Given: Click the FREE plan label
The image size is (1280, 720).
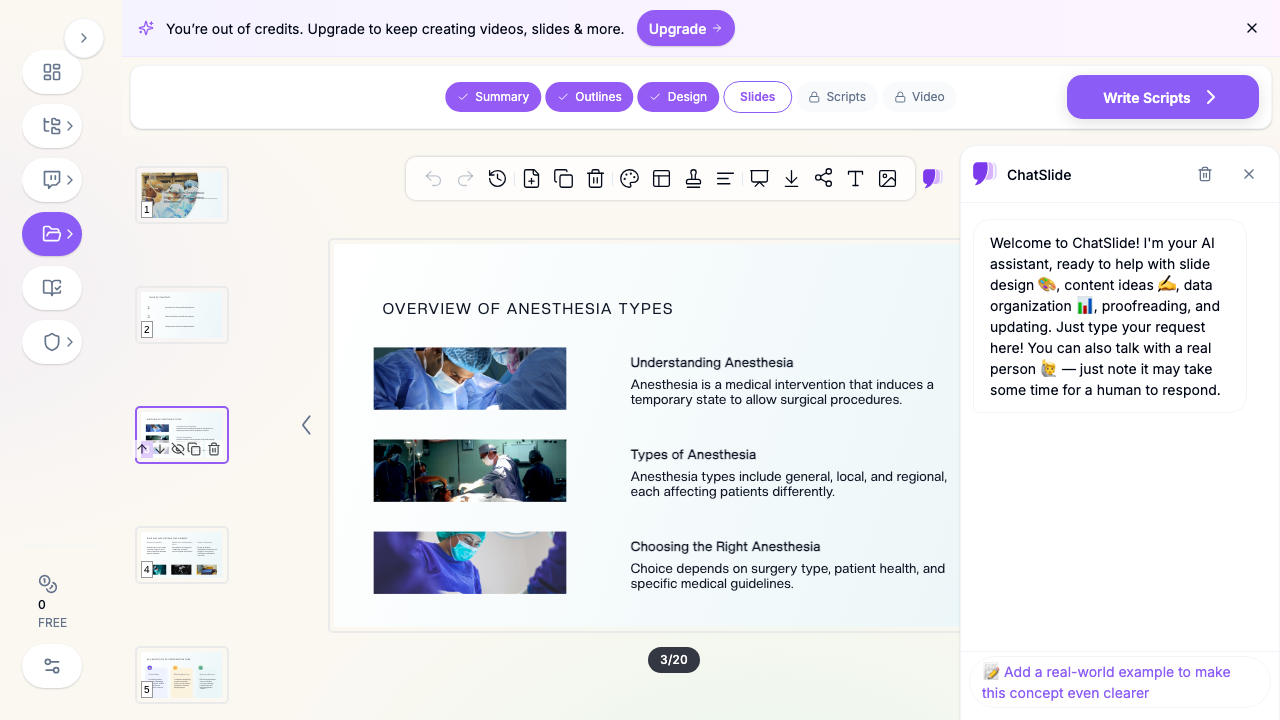Looking at the screenshot, I should (52, 622).
